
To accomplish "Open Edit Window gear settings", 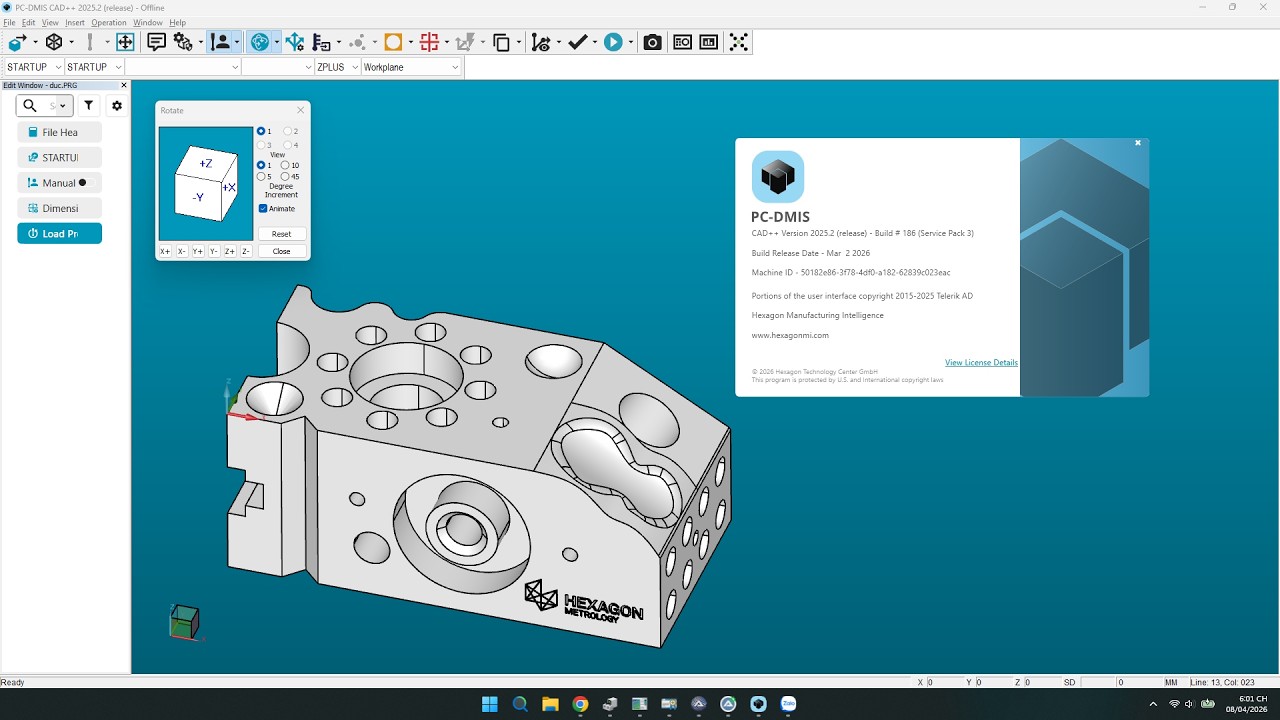I will coord(117,105).
